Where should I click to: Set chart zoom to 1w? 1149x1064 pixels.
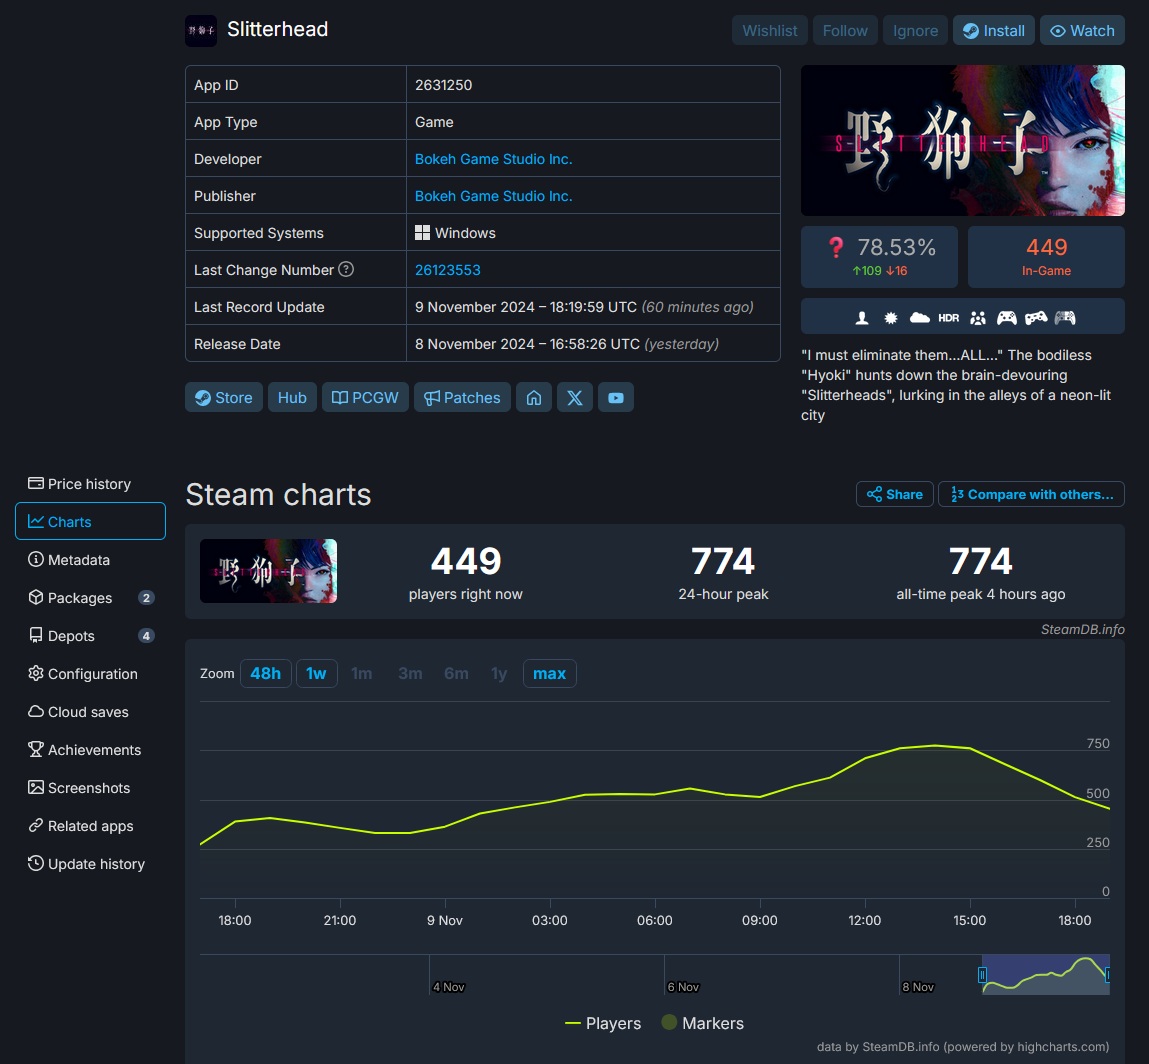click(x=317, y=673)
